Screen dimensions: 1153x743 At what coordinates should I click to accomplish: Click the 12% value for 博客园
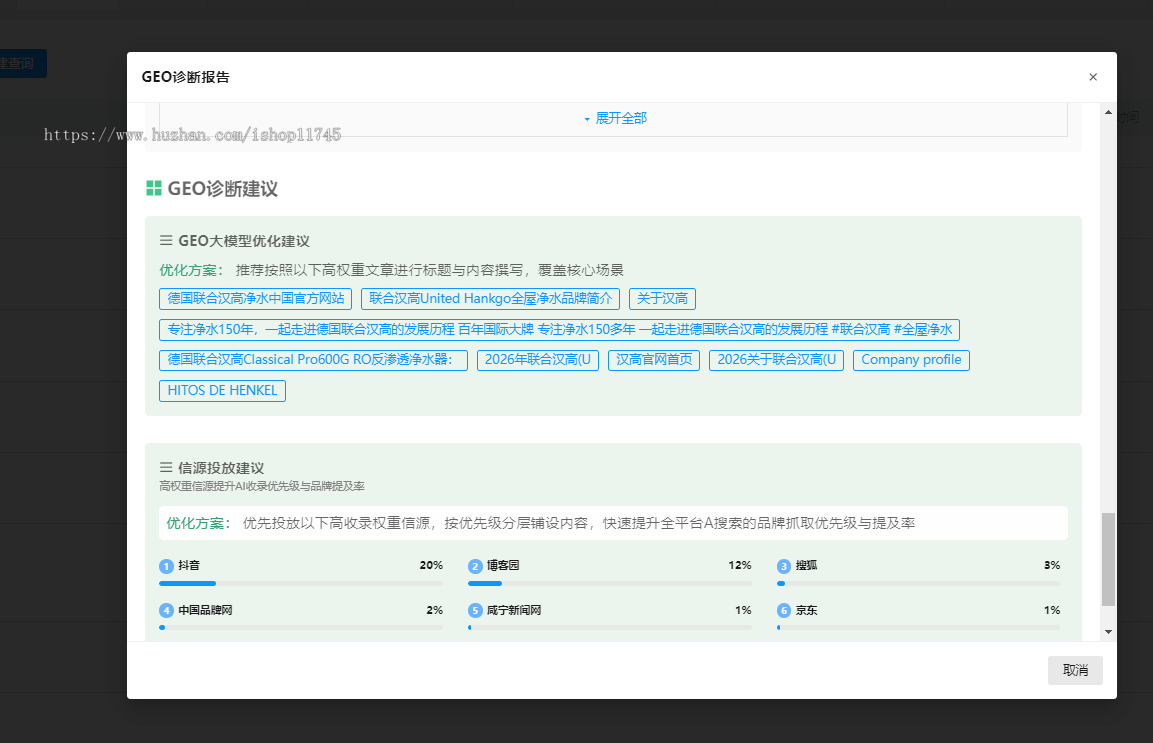click(740, 565)
